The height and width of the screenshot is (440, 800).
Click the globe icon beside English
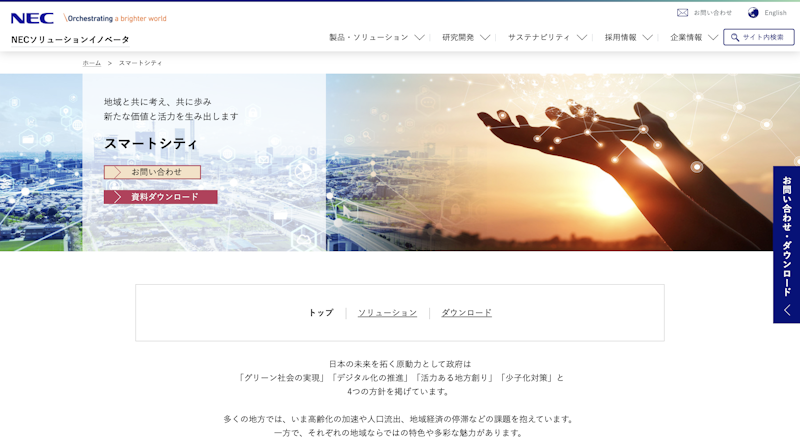click(x=753, y=13)
